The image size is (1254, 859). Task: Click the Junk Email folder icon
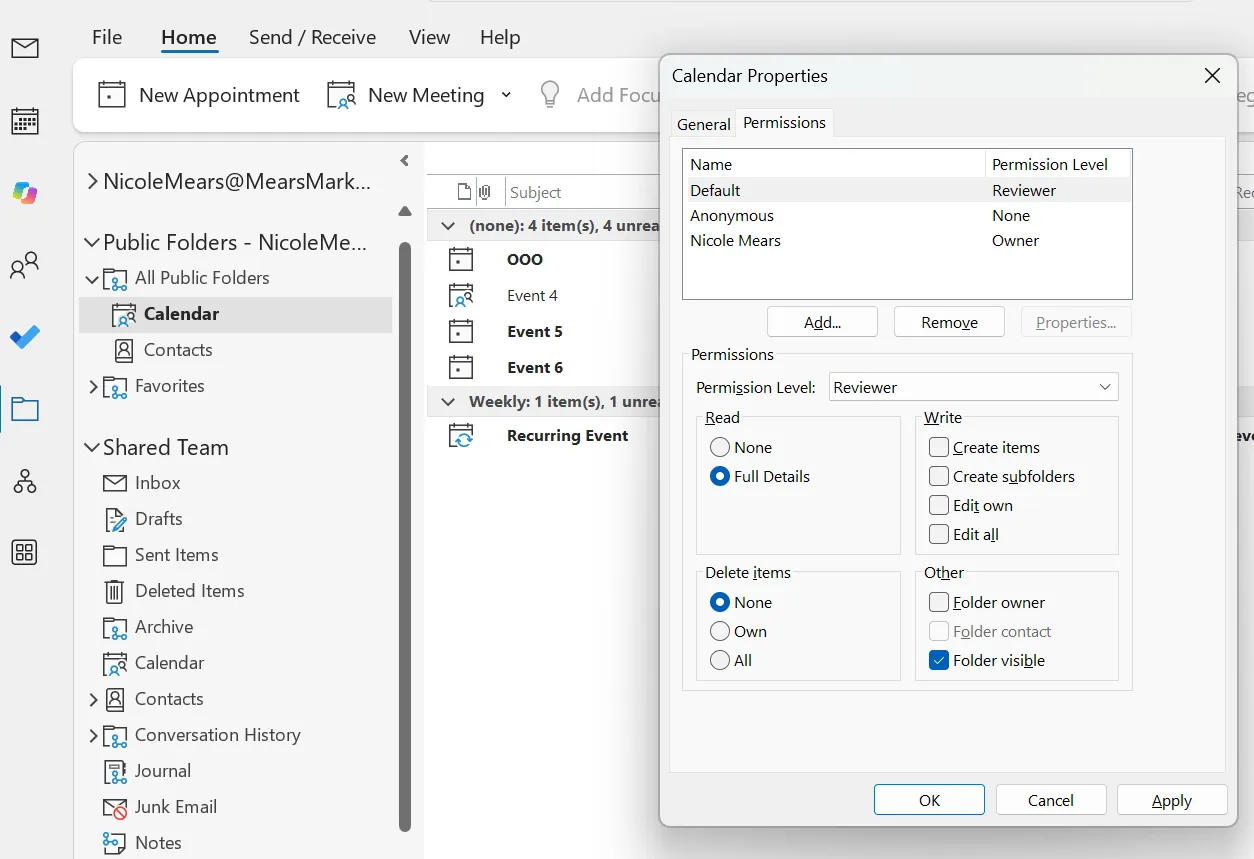[117, 807]
